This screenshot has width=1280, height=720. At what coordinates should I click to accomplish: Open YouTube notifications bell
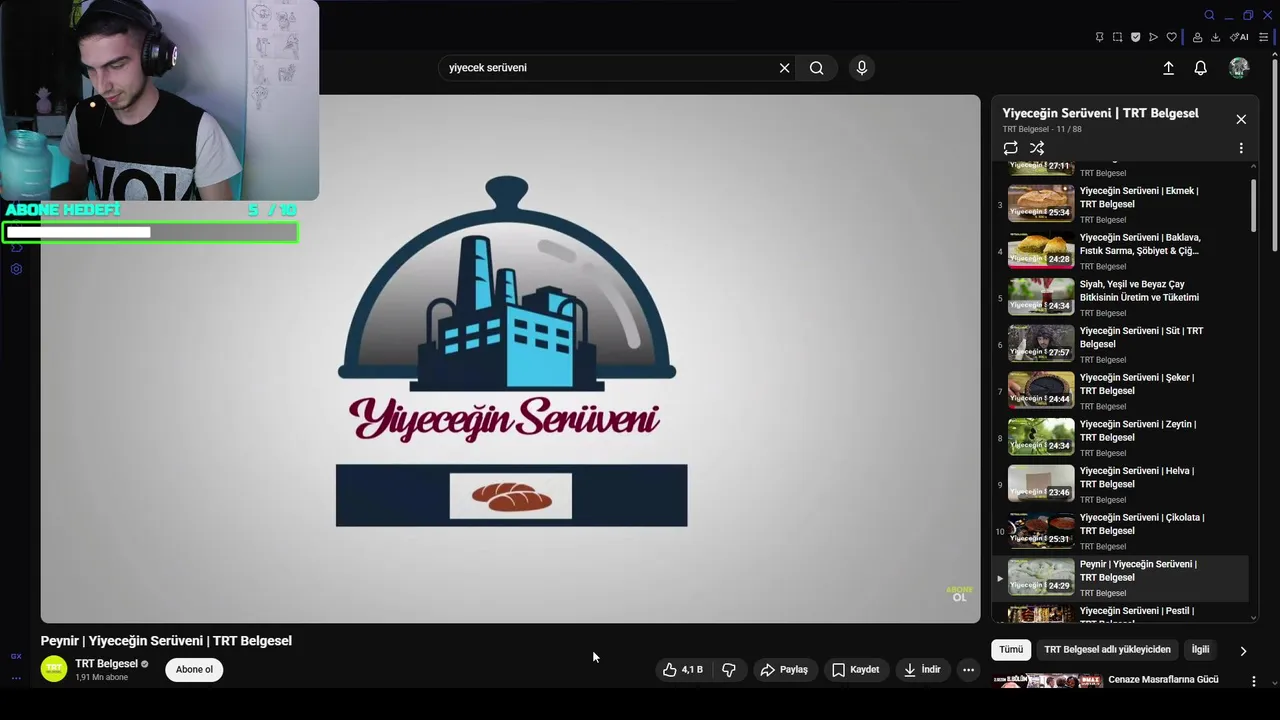(1200, 68)
